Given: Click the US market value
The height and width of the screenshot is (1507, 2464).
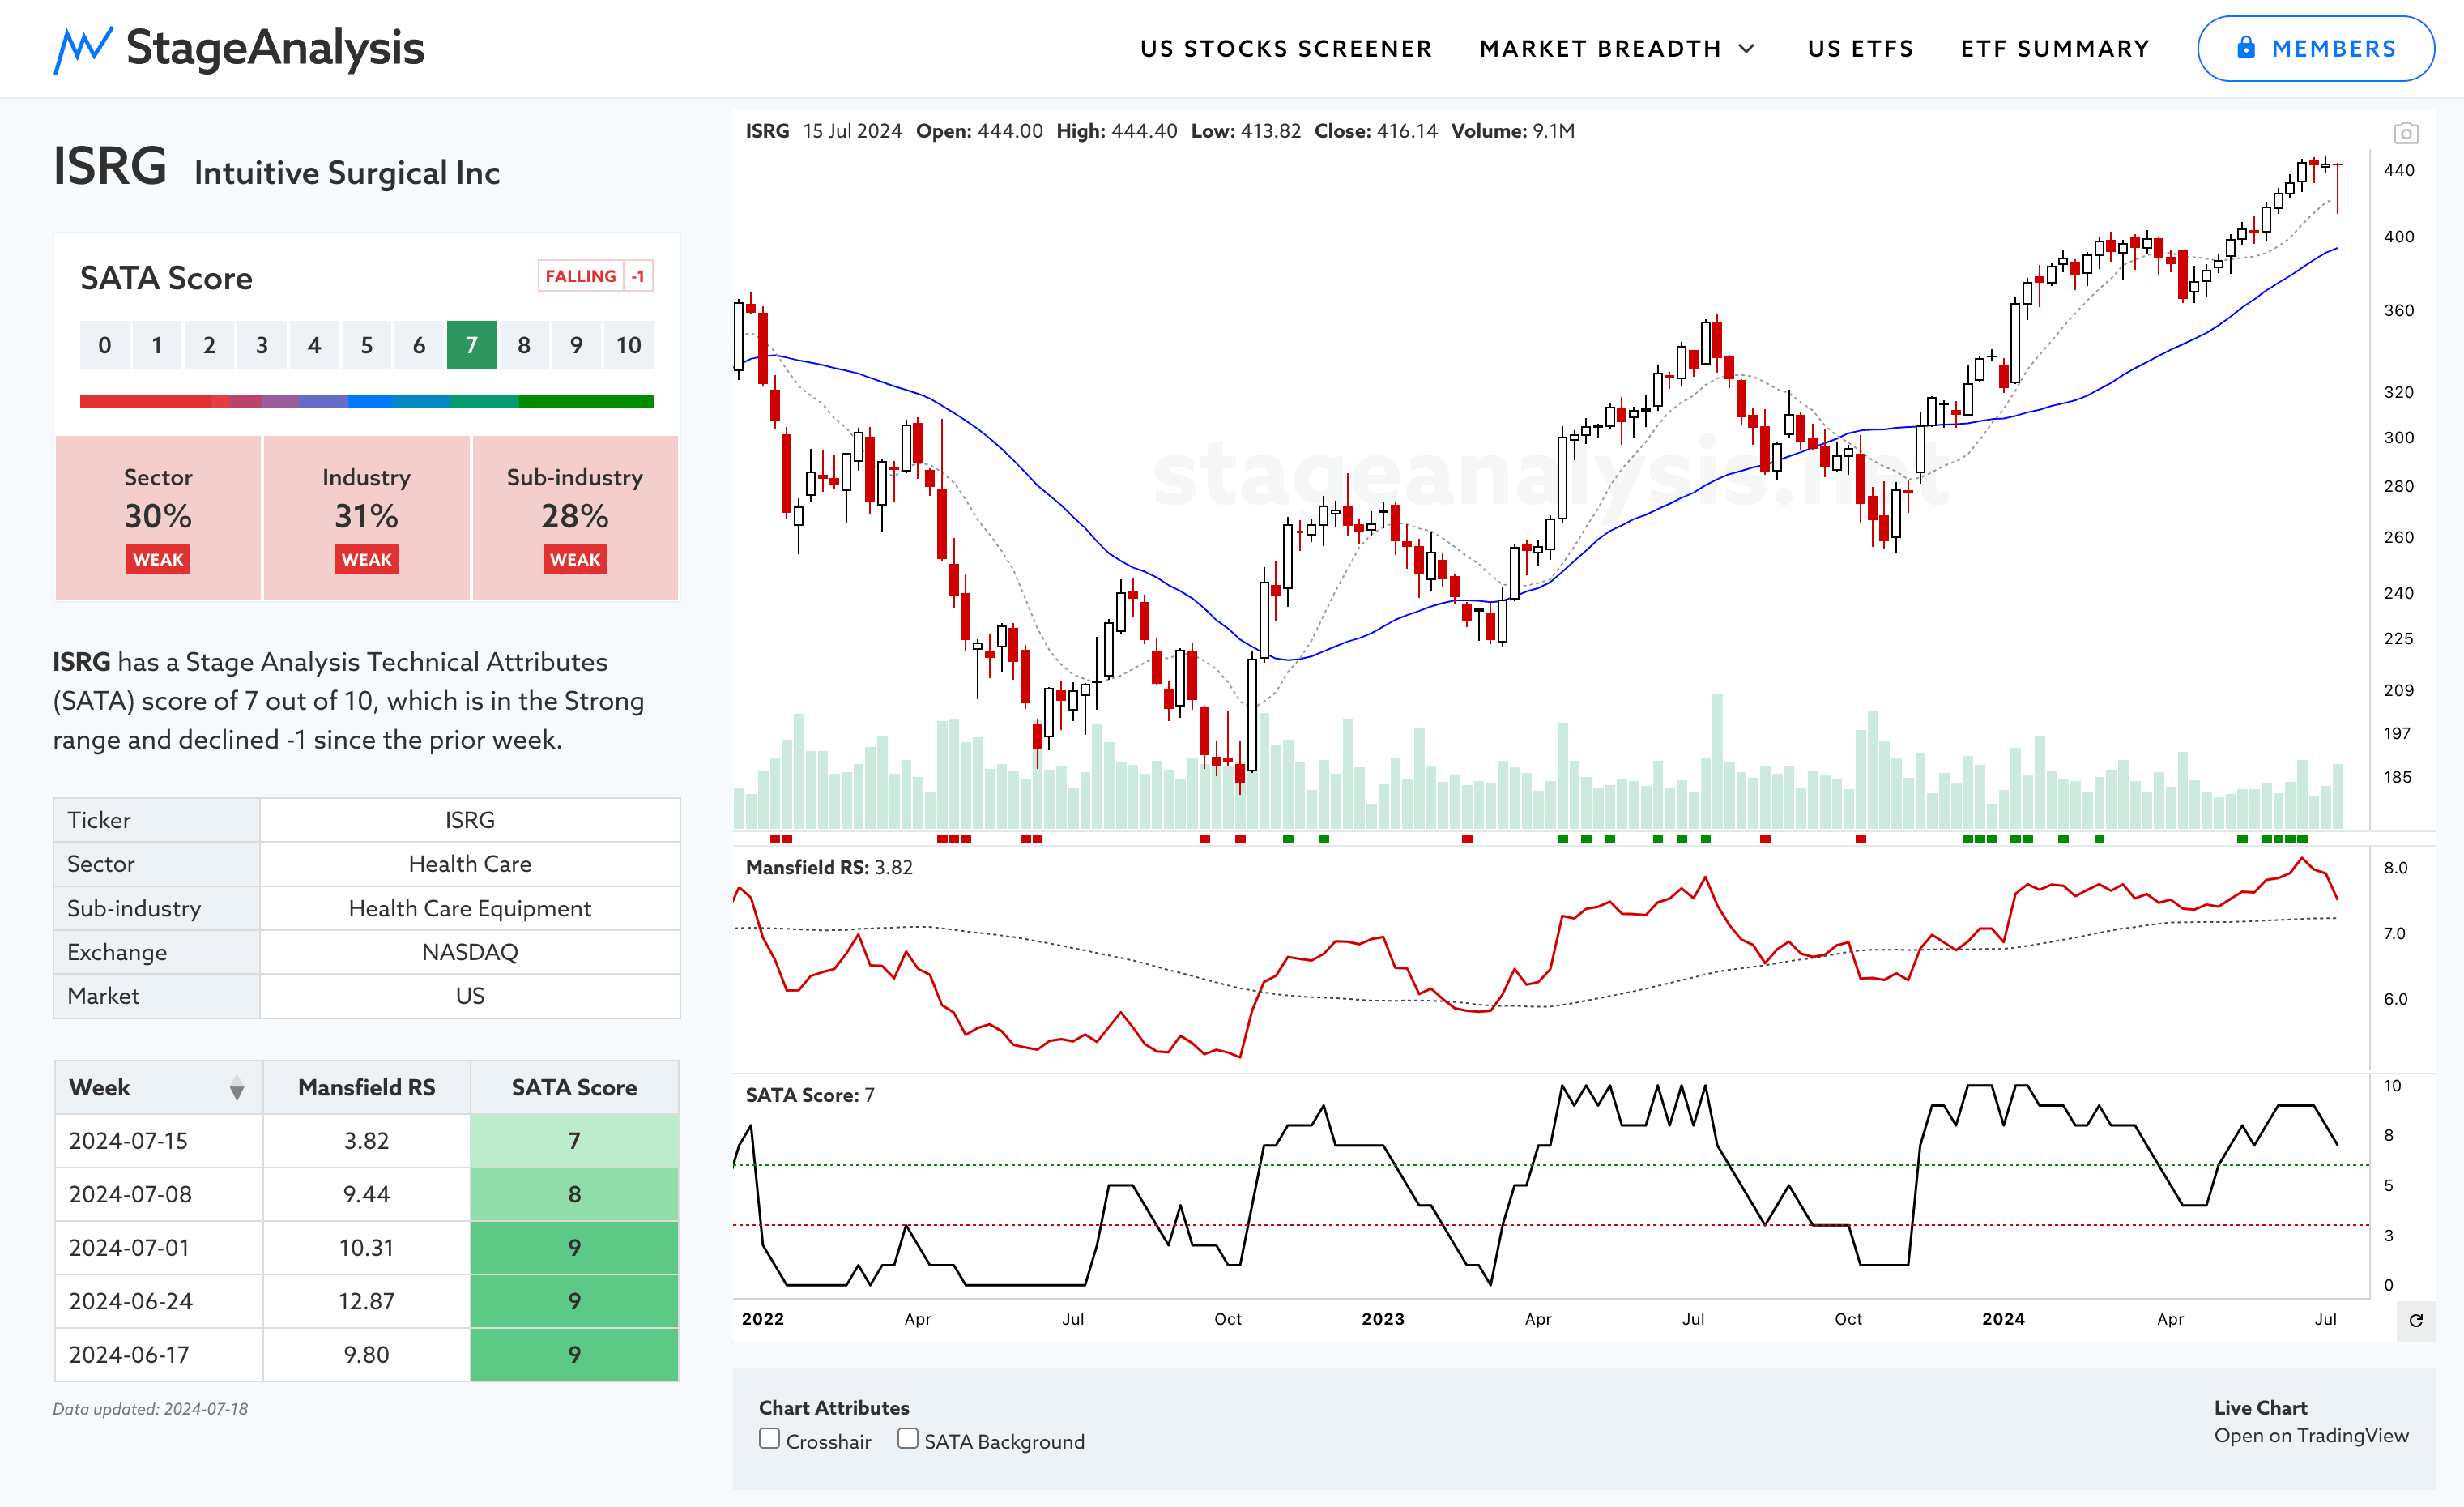Looking at the screenshot, I should 470,996.
